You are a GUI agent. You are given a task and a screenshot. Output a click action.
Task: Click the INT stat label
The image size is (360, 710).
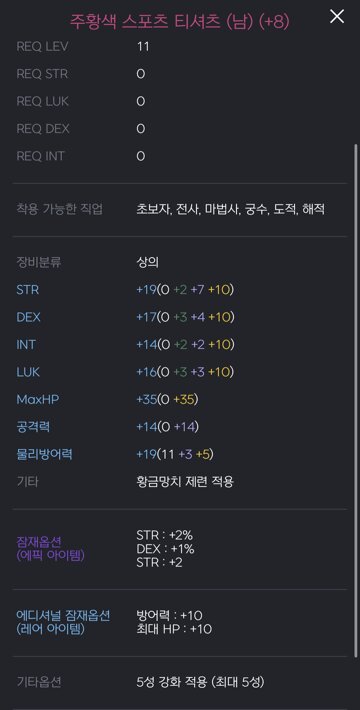point(26,345)
